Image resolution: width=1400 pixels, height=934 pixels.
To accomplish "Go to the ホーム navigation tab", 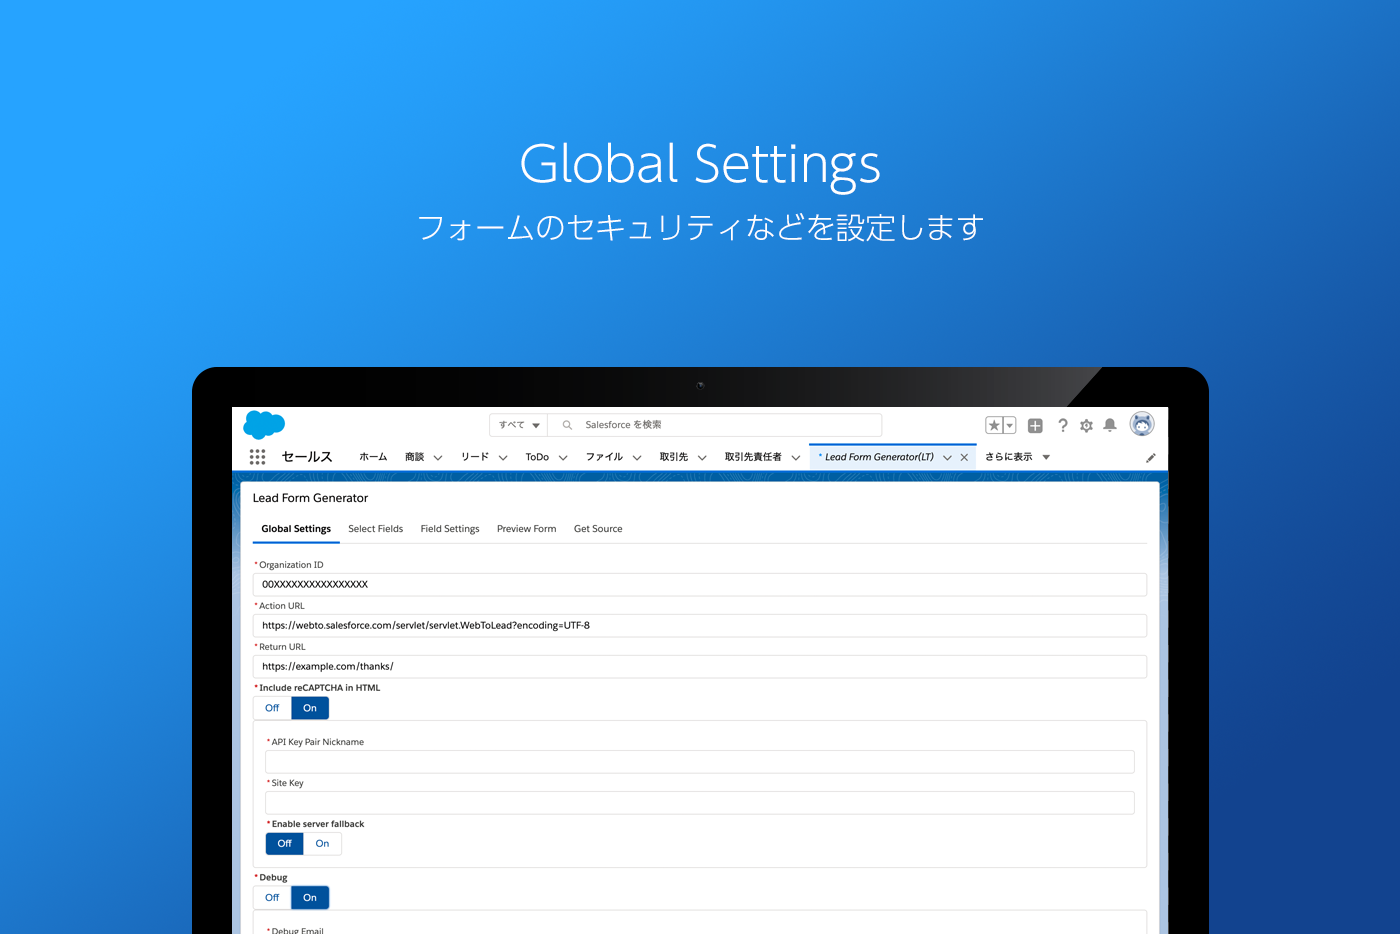I will [373, 457].
